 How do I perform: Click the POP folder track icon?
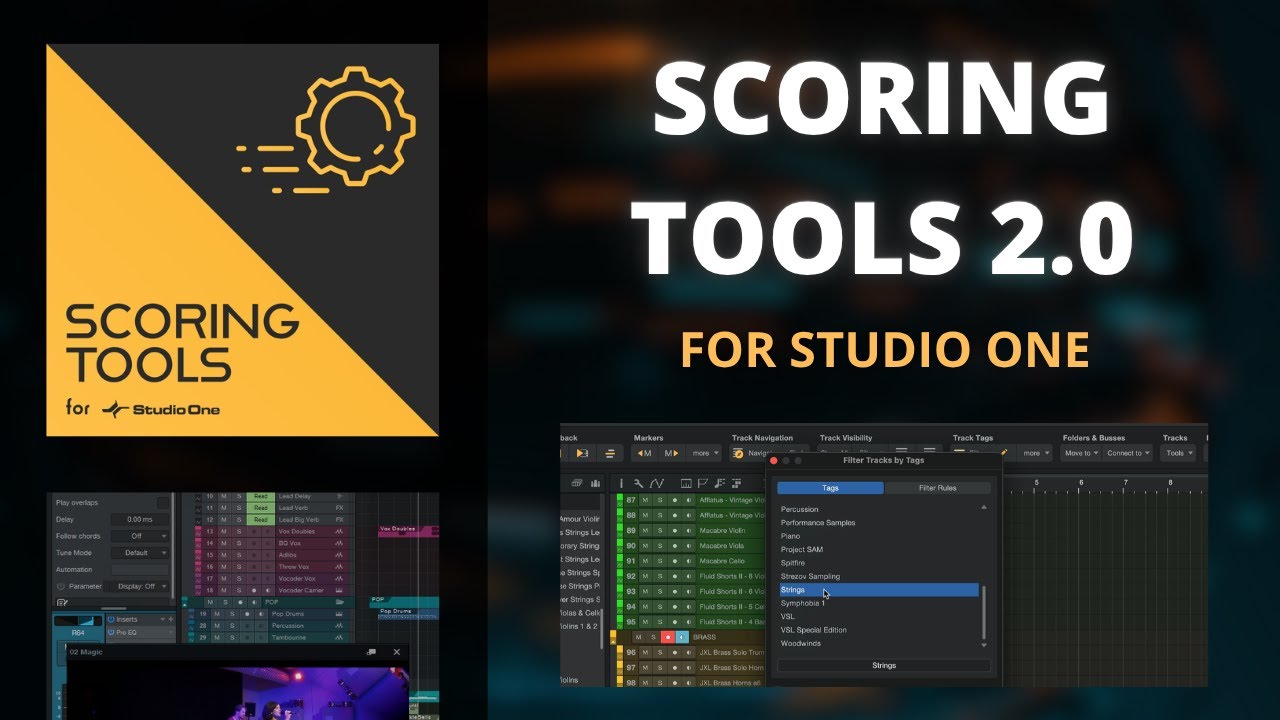point(338,602)
